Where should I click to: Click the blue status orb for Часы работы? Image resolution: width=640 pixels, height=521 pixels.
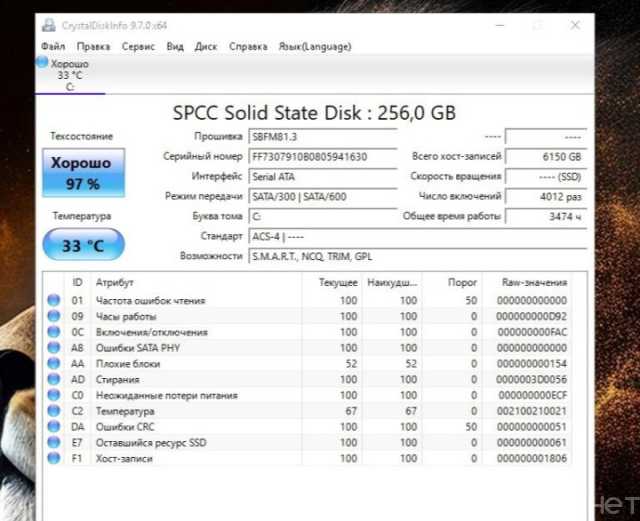[x=54, y=316]
